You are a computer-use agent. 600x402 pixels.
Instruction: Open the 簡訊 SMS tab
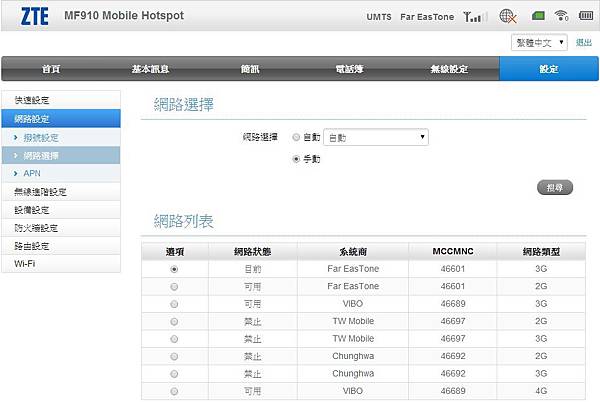coord(250,69)
